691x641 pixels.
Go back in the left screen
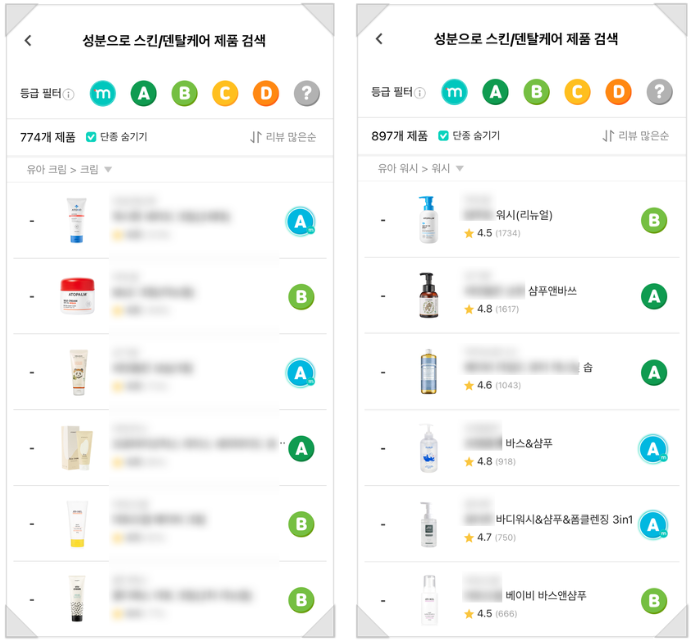click(x=28, y=41)
